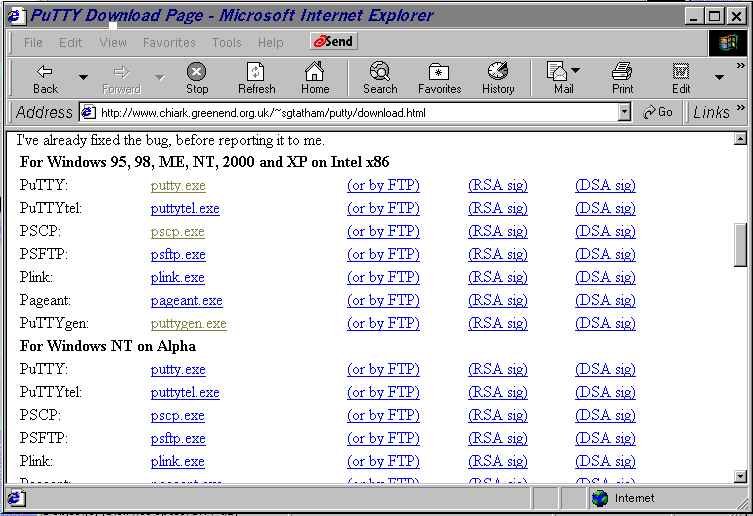Click the puttygen.exe download link

click(x=188, y=324)
